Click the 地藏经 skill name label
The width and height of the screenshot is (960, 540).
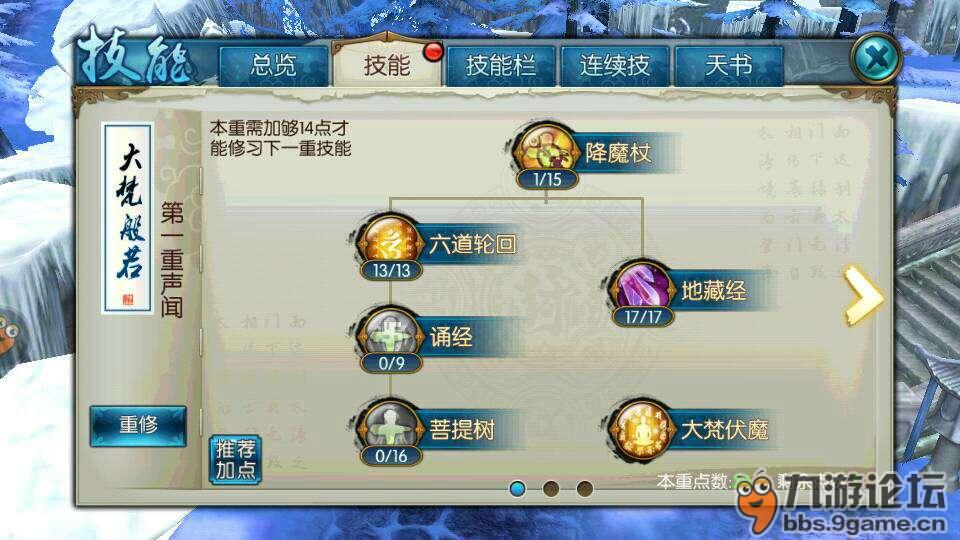pos(714,290)
